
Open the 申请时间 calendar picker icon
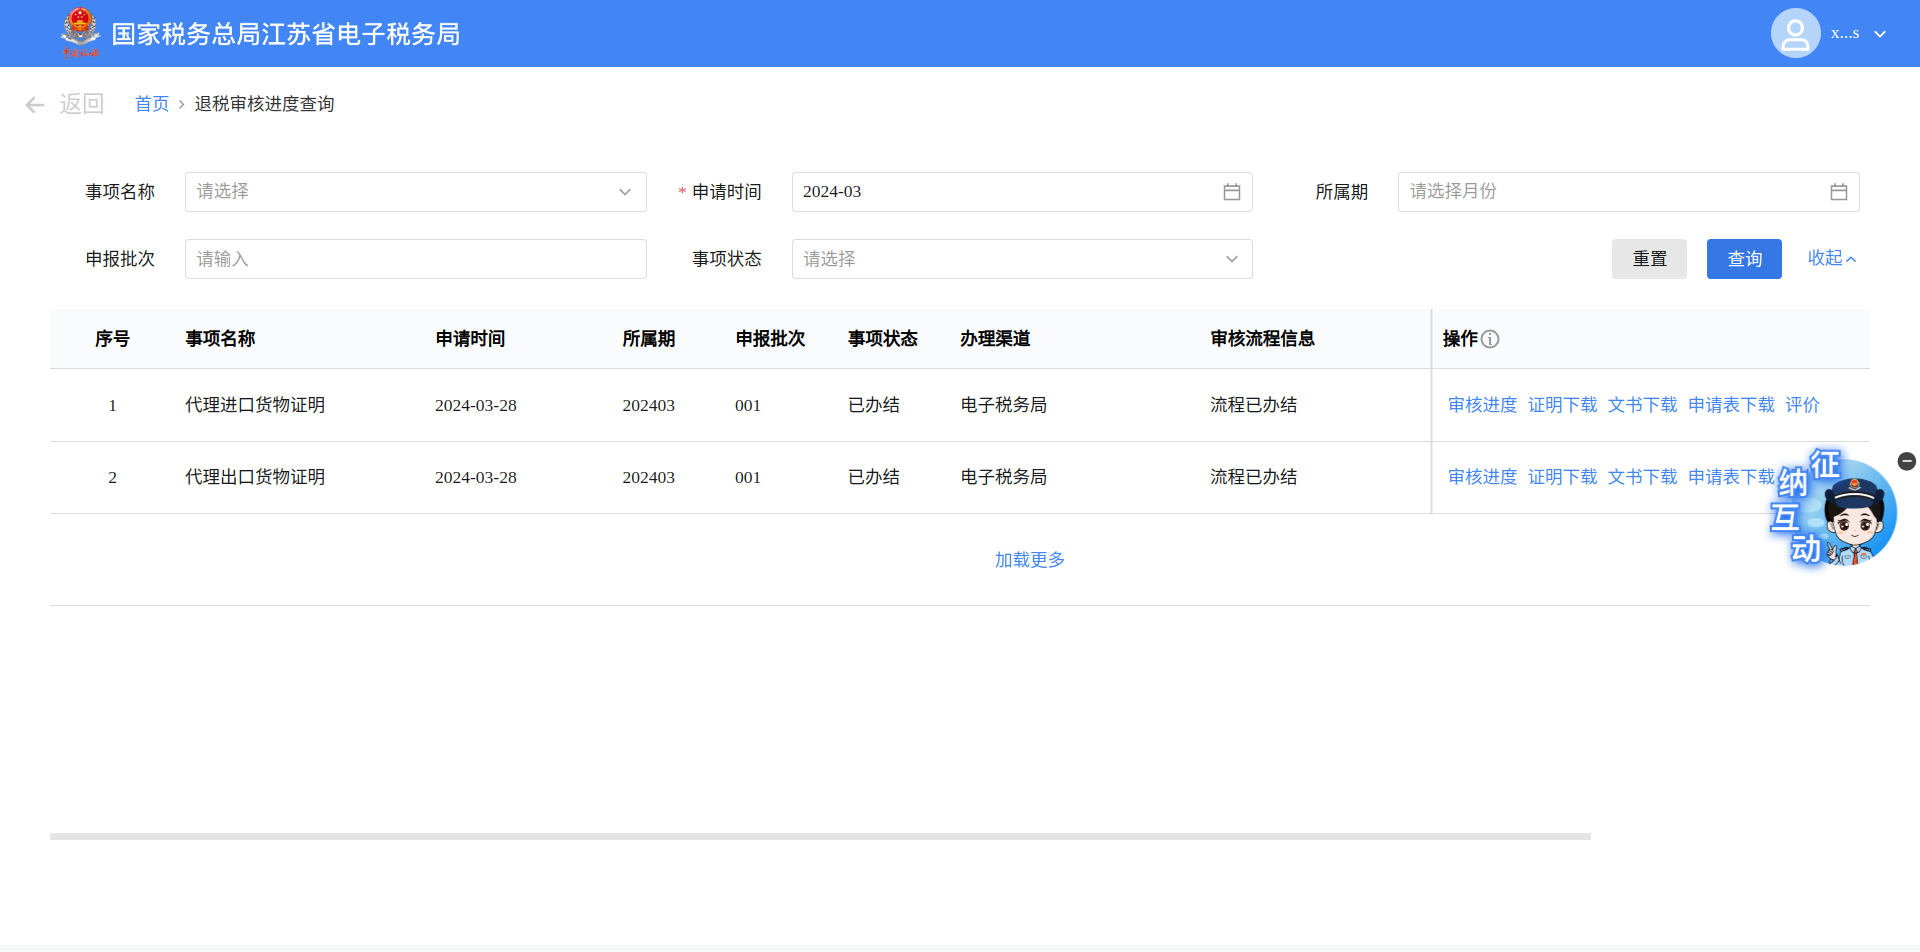pyautogui.click(x=1231, y=192)
